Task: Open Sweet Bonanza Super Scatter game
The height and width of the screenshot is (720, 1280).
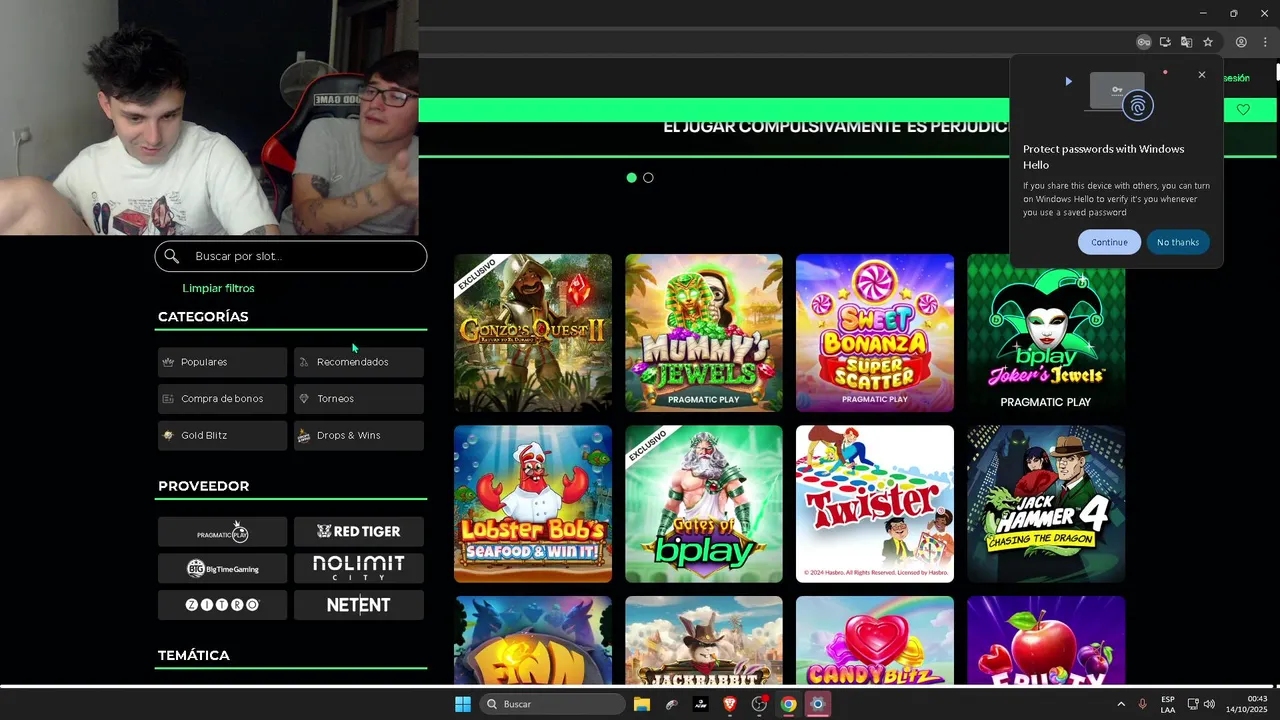Action: click(875, 333)
